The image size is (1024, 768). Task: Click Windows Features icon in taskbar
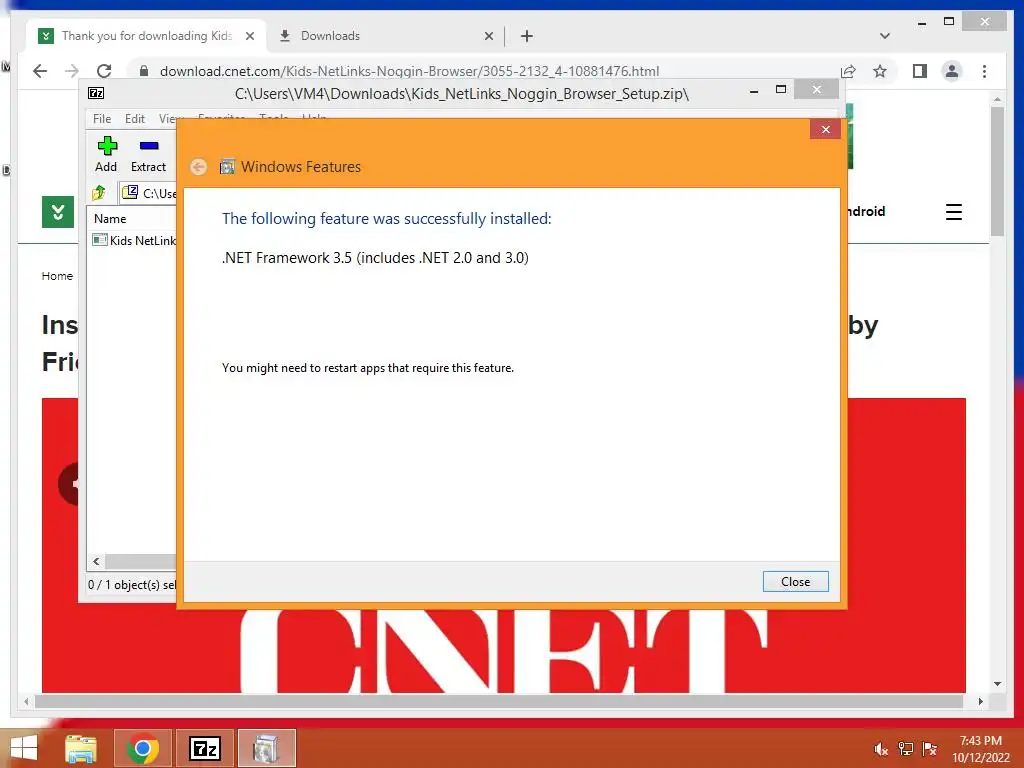pyautogui.click(x=266, y=748)
